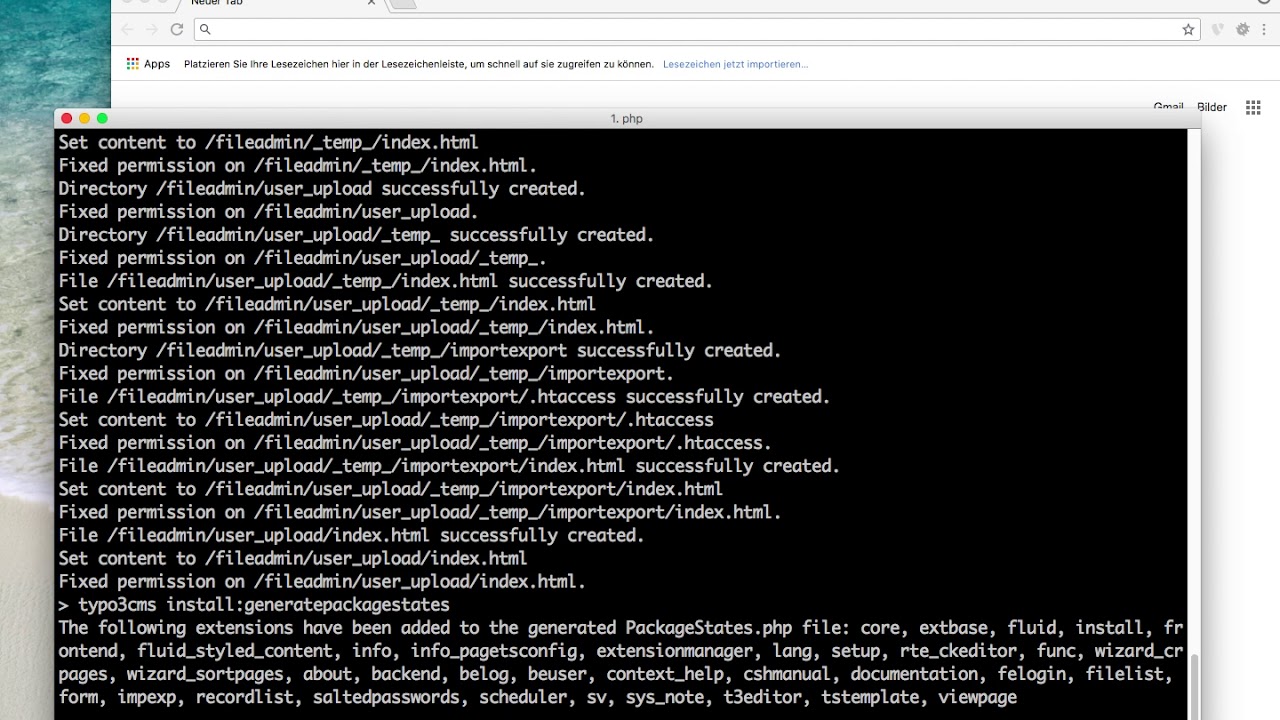
Task: Click 'File /fileadmin/user_upload/_temp_/importexport/.htaccess successfully created.' line
Action: 444,397
